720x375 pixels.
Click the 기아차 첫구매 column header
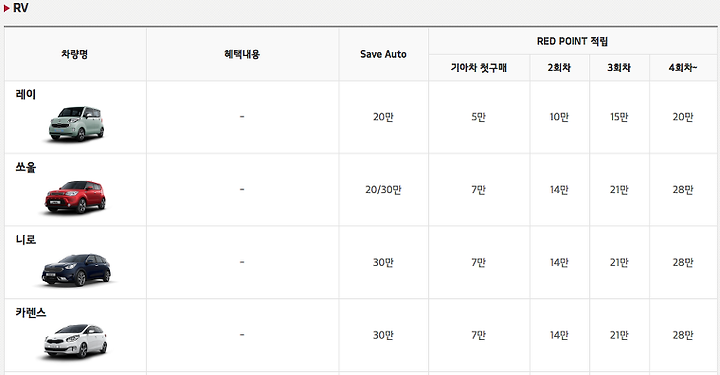tap(478, 68)
